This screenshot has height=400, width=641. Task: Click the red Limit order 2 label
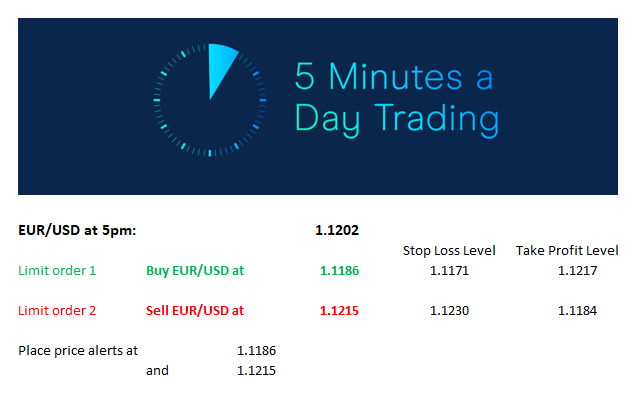pyautogui.click(x=57, y=310)
